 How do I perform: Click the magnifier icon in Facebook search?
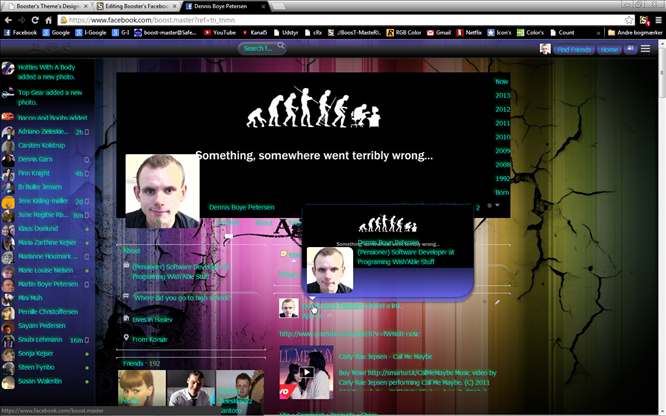[281, 47]
